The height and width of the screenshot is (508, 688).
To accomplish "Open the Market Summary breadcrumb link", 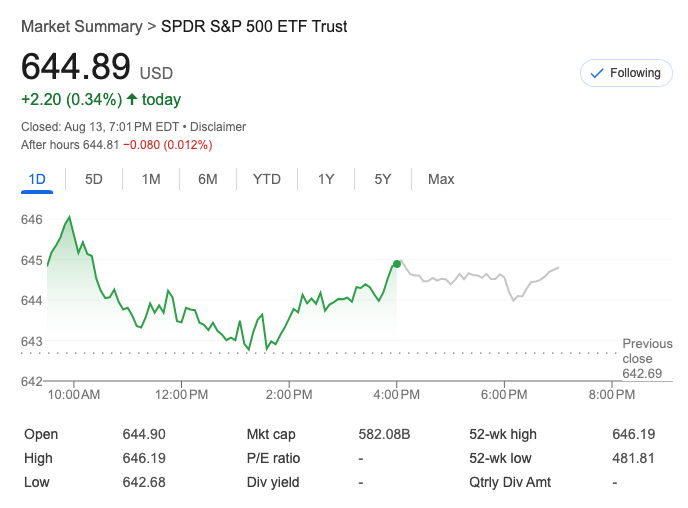I will 80,27.
